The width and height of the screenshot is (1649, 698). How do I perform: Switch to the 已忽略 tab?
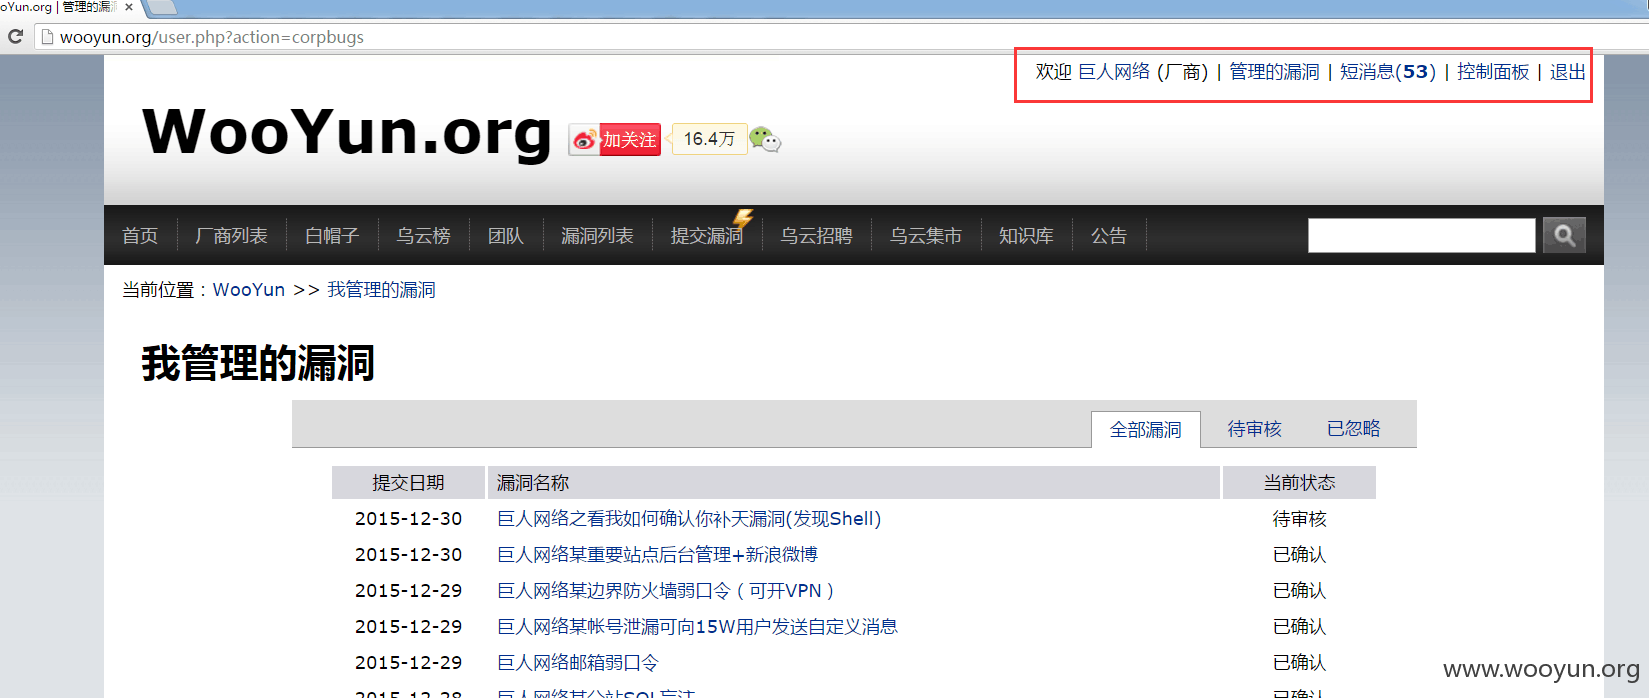click(x=1354, y=429)
